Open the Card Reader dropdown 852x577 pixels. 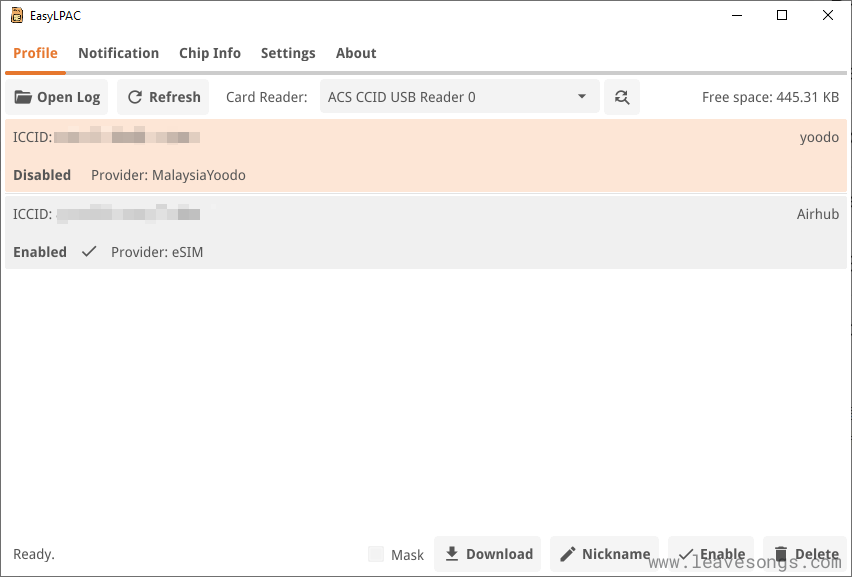458,97
